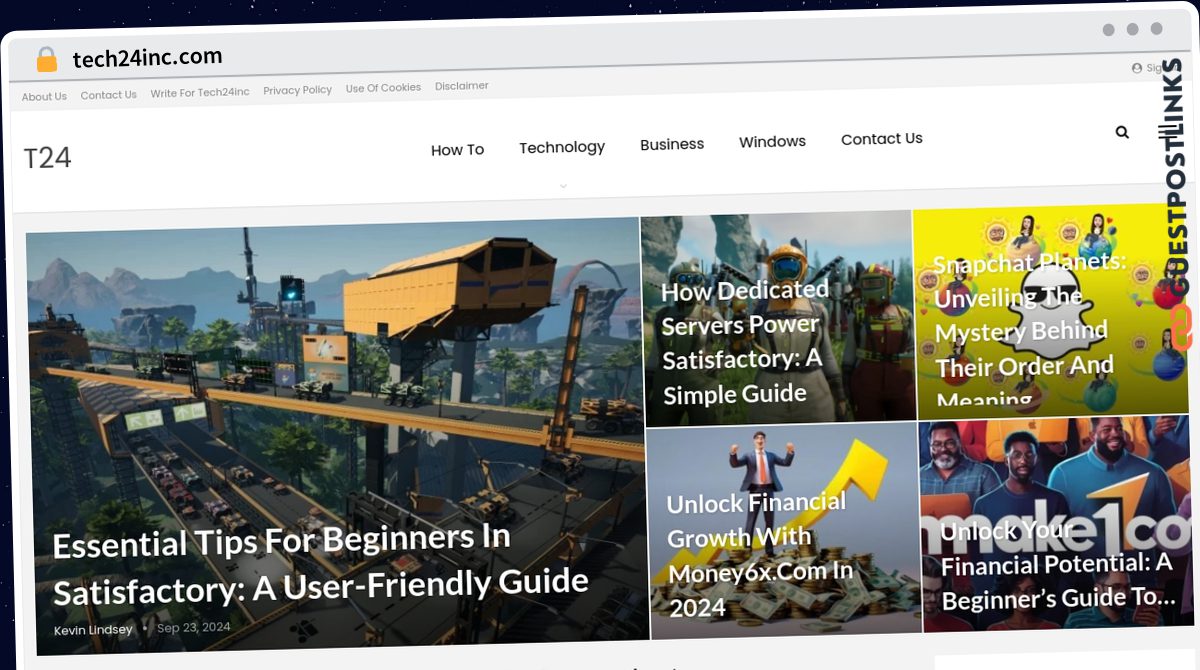Open the Windows menu item
Screen dimensions: 1200x670
pos(772,142)
